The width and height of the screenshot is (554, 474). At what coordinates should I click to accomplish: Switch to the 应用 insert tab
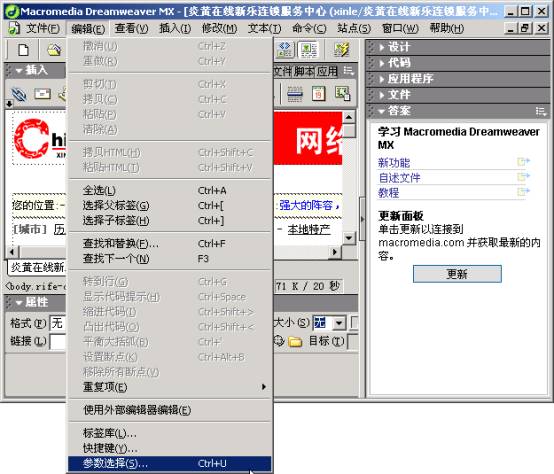pos(327,71)
